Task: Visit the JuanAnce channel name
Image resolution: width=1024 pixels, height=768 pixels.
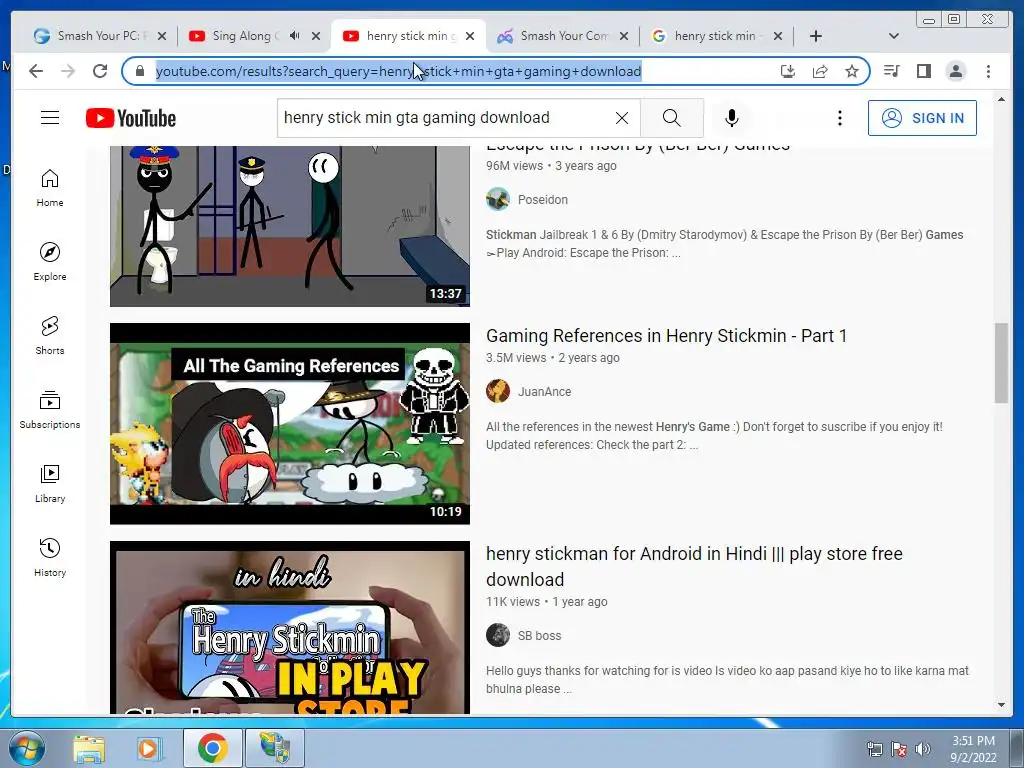Action: (545, 392)
